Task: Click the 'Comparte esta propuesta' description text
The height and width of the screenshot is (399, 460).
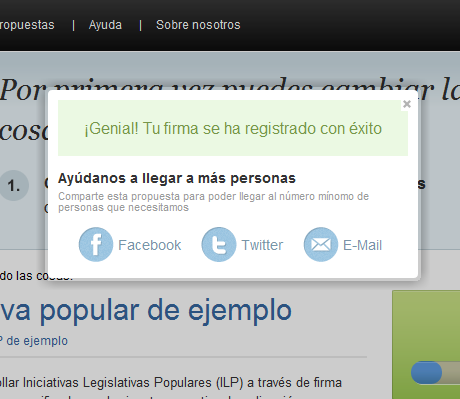Action: [x=213, y=202]
